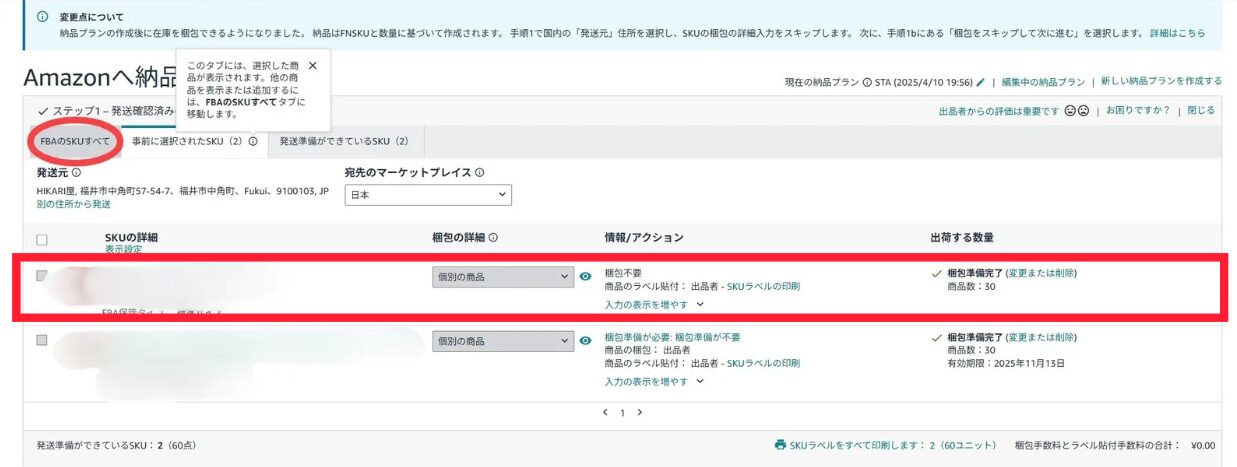Screen dimensions: 1237x467
Task: Open 個別の商品 dropdown in 梱包準備が必要 row
Action: pyautogui.click(x=503, y=341)
